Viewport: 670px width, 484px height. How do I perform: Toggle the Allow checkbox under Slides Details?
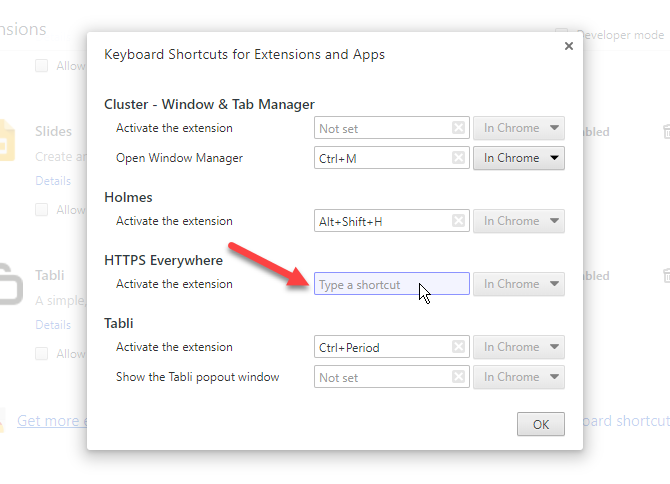(x=41, y=210)
